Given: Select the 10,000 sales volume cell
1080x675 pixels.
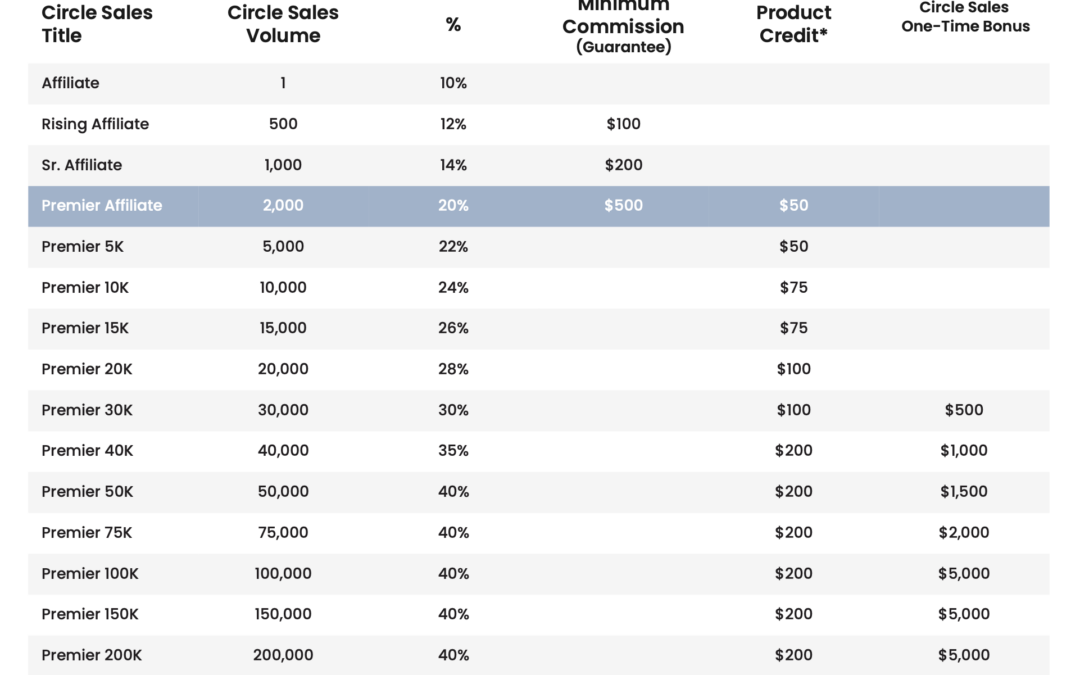Looking at the screenshot, I should click(283, 287).
